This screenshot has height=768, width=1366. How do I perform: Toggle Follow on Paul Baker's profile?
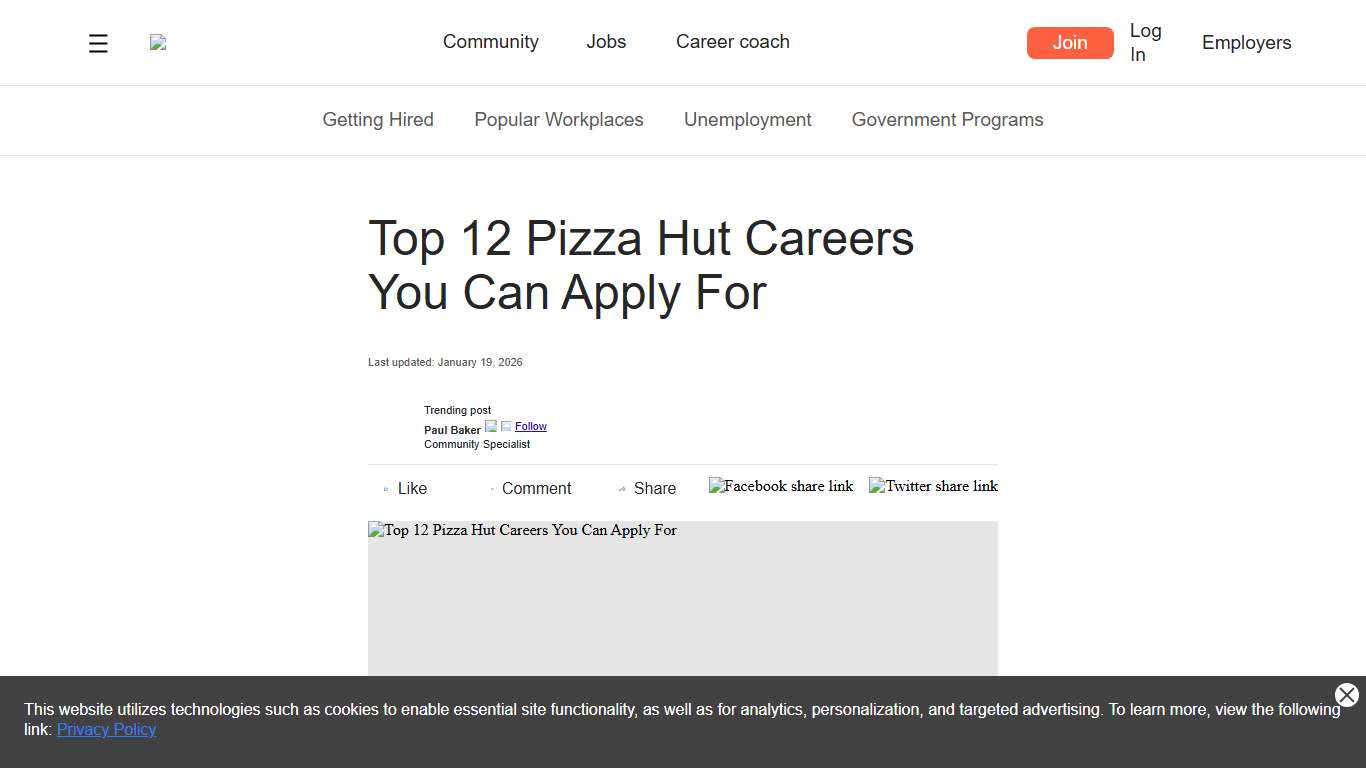click(530, 426)
